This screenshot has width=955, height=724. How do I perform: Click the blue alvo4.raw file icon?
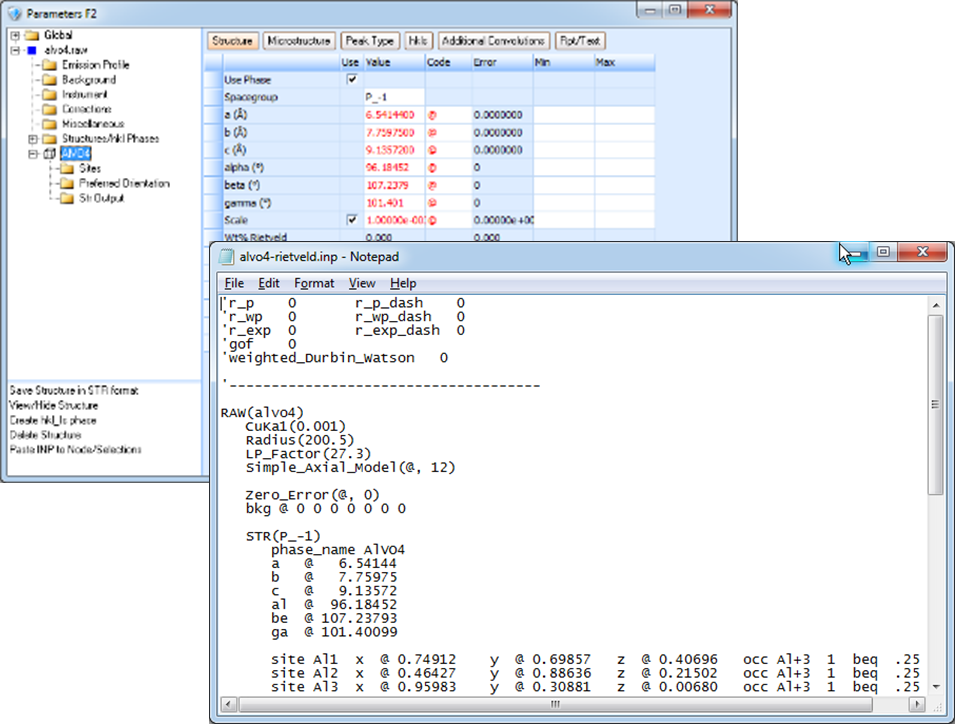(33, 50)
